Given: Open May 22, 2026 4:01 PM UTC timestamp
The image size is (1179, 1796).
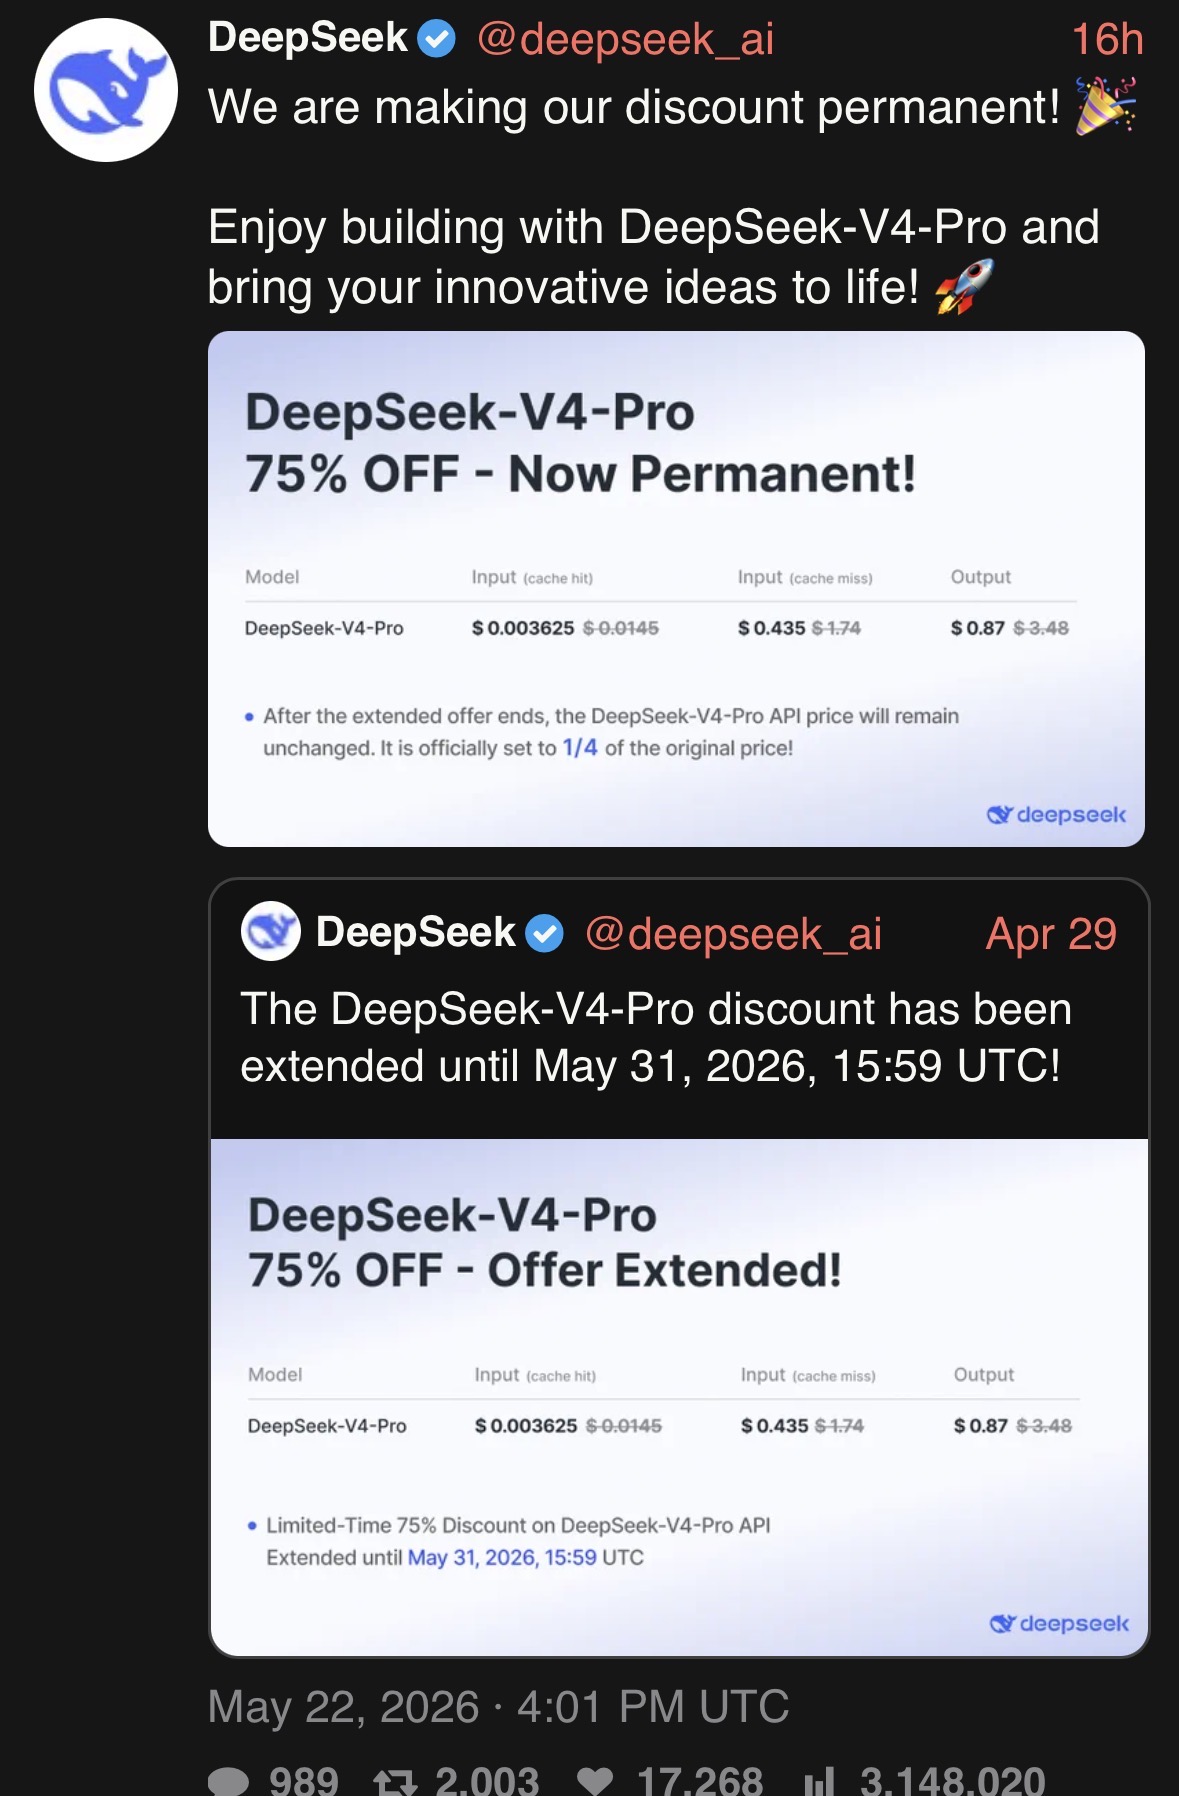Looking at the screenshot, I should coord(498,1706).
